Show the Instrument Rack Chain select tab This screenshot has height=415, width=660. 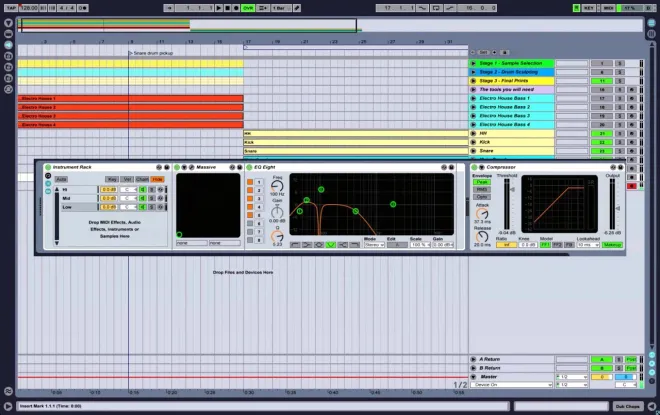(142, 179)
